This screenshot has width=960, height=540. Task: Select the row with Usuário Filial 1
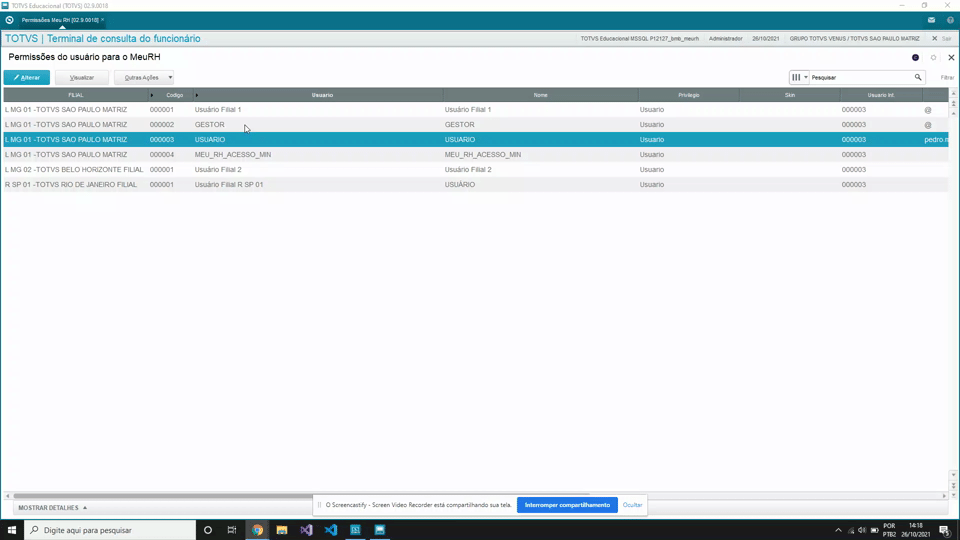[476, 110]
